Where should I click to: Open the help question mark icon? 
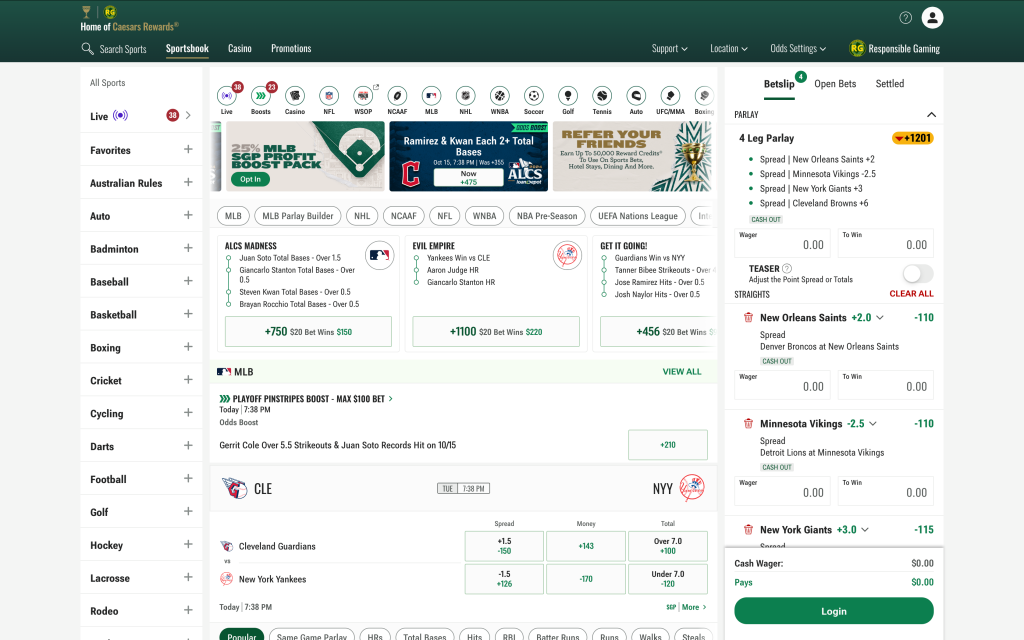pos(905,17)
